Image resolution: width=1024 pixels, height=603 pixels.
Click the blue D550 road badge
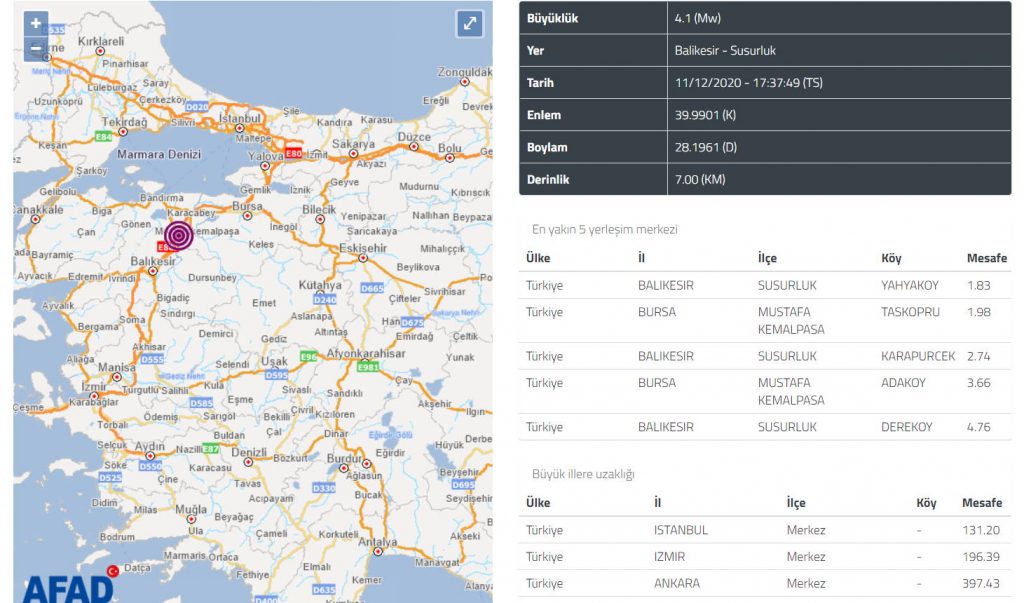click(150, 466)
